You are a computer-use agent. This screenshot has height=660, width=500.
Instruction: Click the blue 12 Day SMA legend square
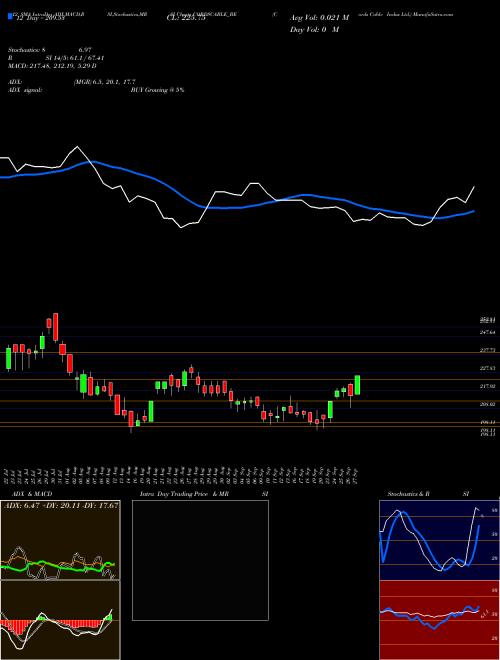click(11, 16)
